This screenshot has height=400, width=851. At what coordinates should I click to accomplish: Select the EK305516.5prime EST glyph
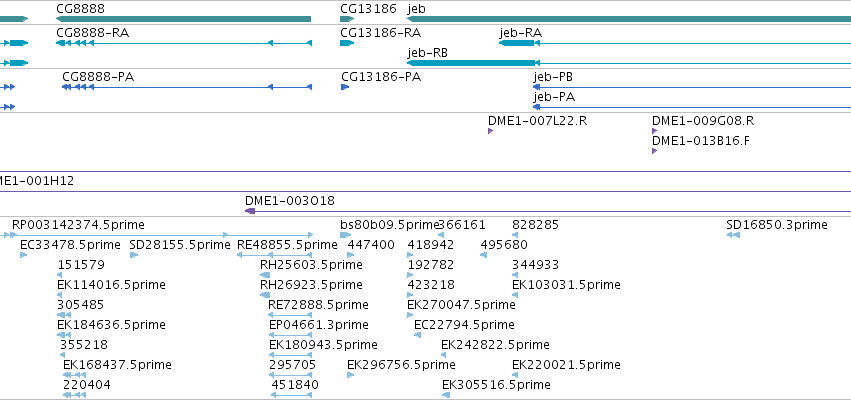446,395
